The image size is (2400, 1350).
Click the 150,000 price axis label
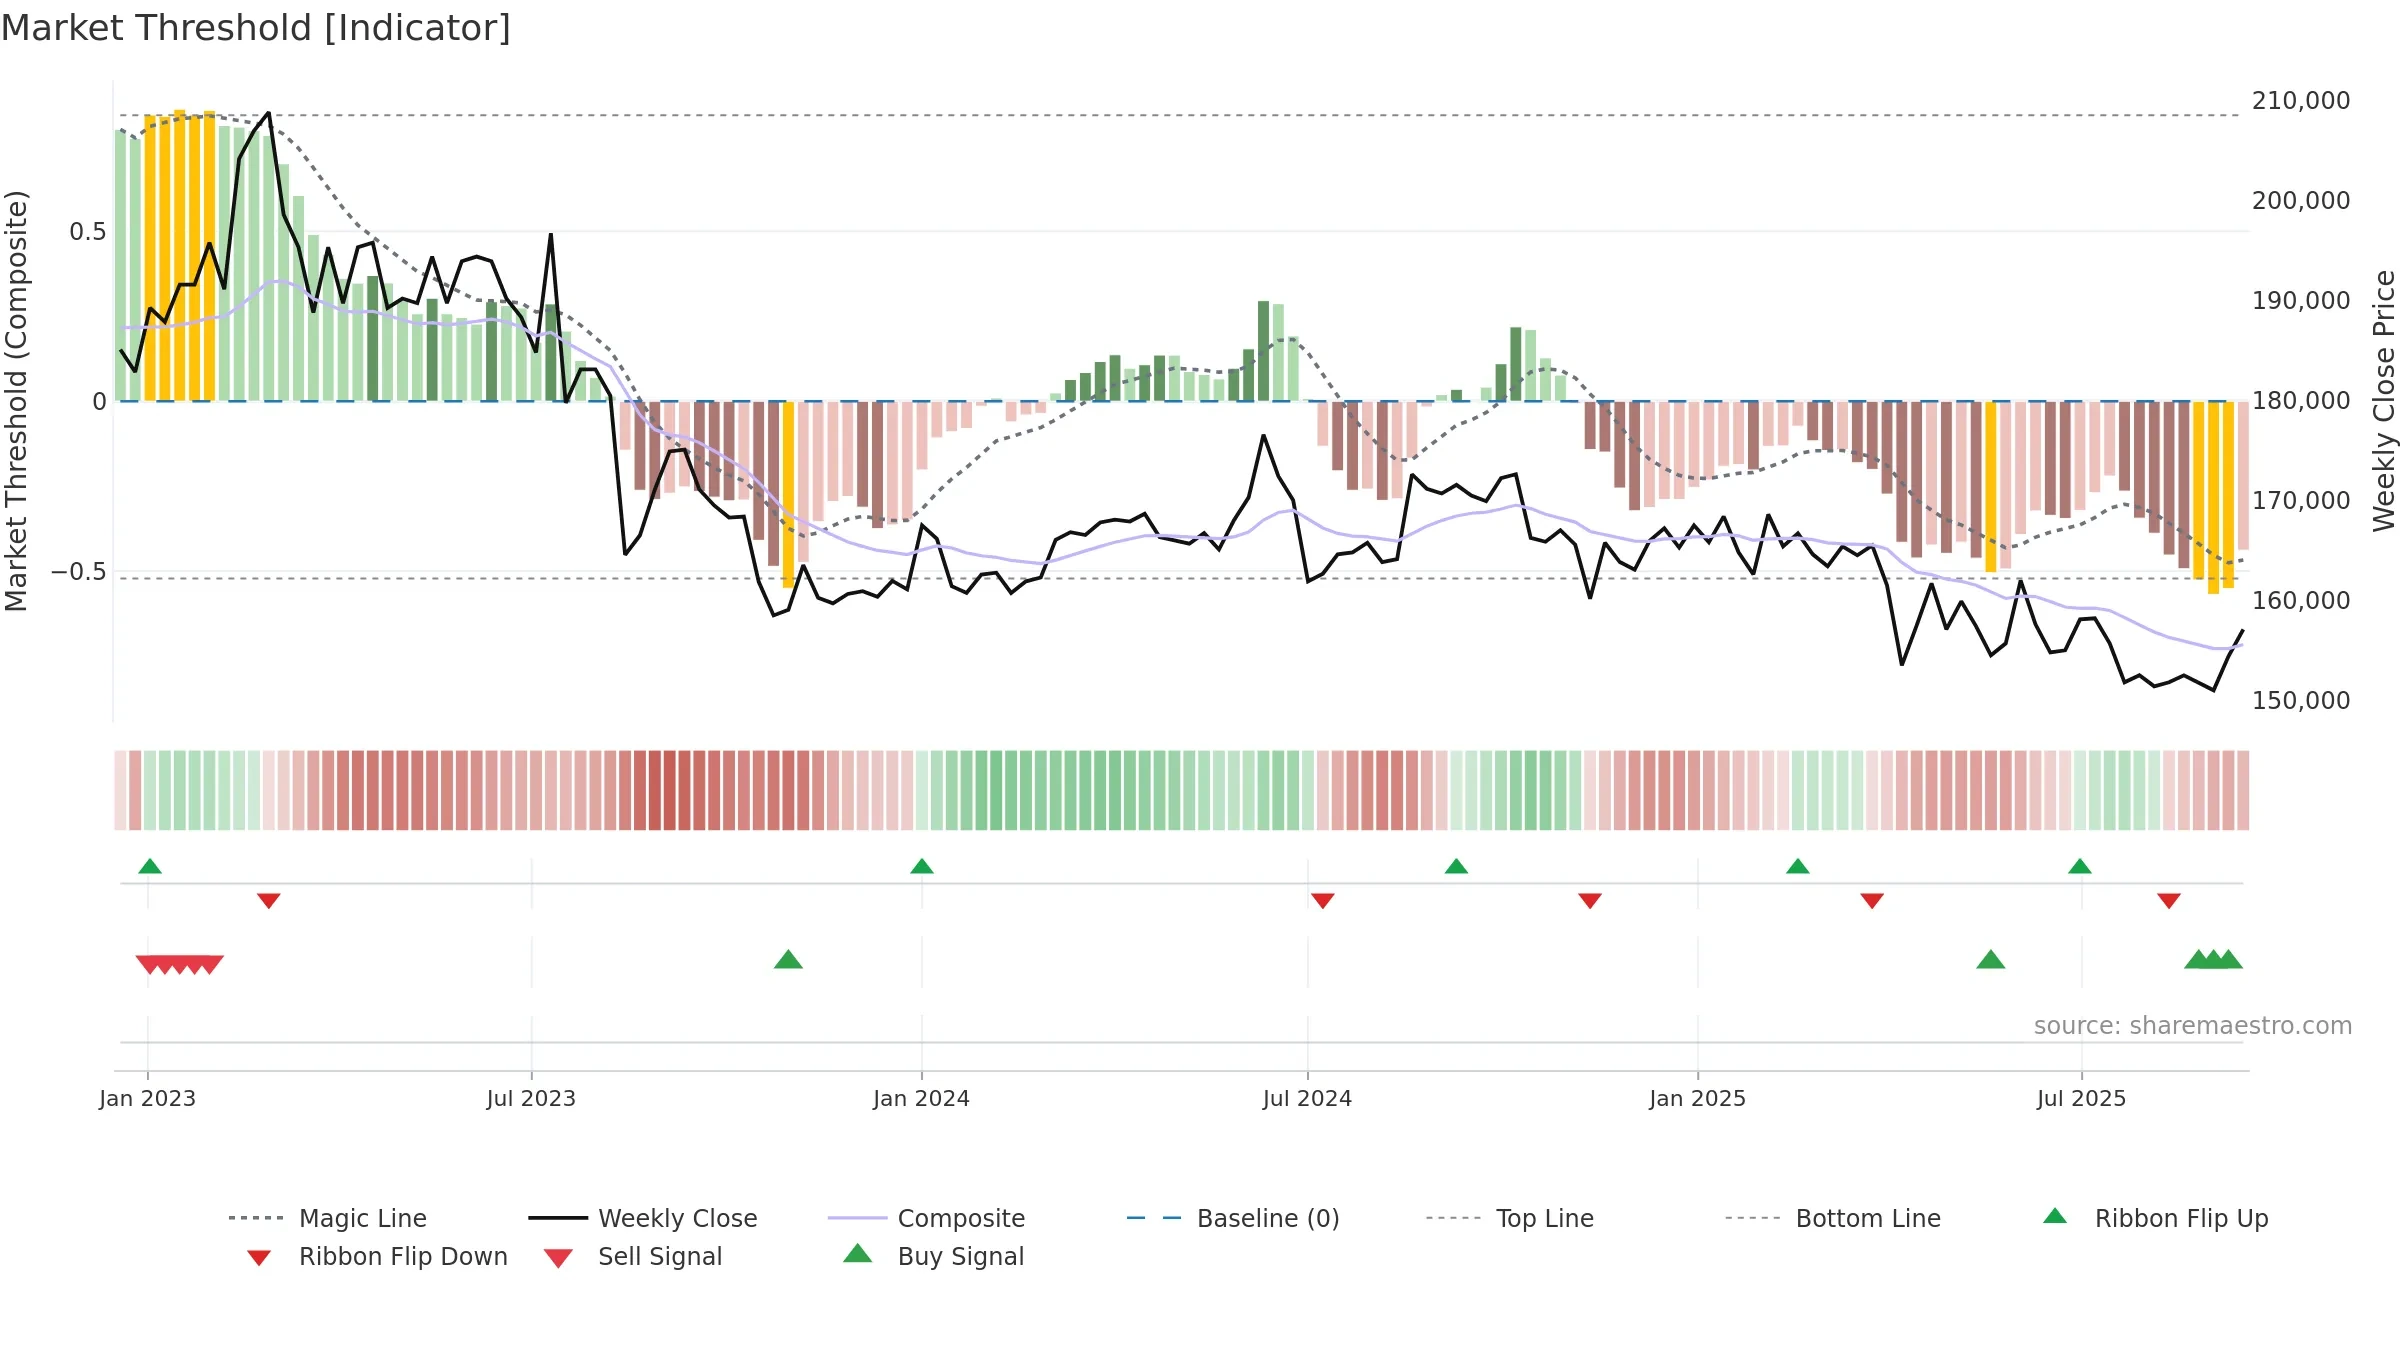(2301, 701)
